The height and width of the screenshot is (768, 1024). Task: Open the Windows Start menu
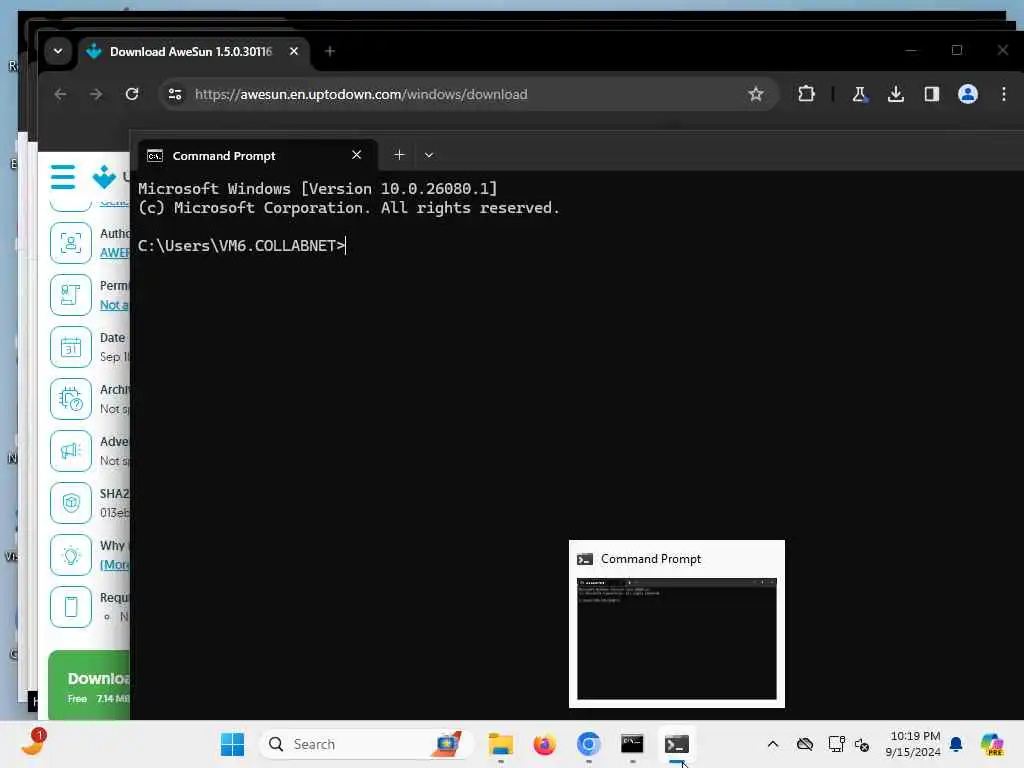point(232,744)
